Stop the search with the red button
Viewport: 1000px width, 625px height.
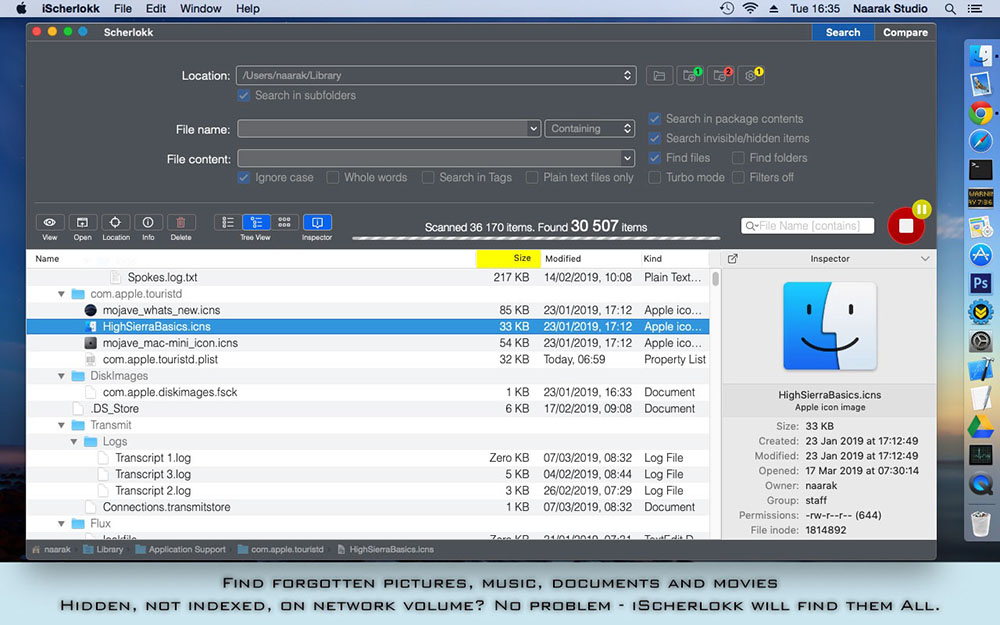click(906, 226)
